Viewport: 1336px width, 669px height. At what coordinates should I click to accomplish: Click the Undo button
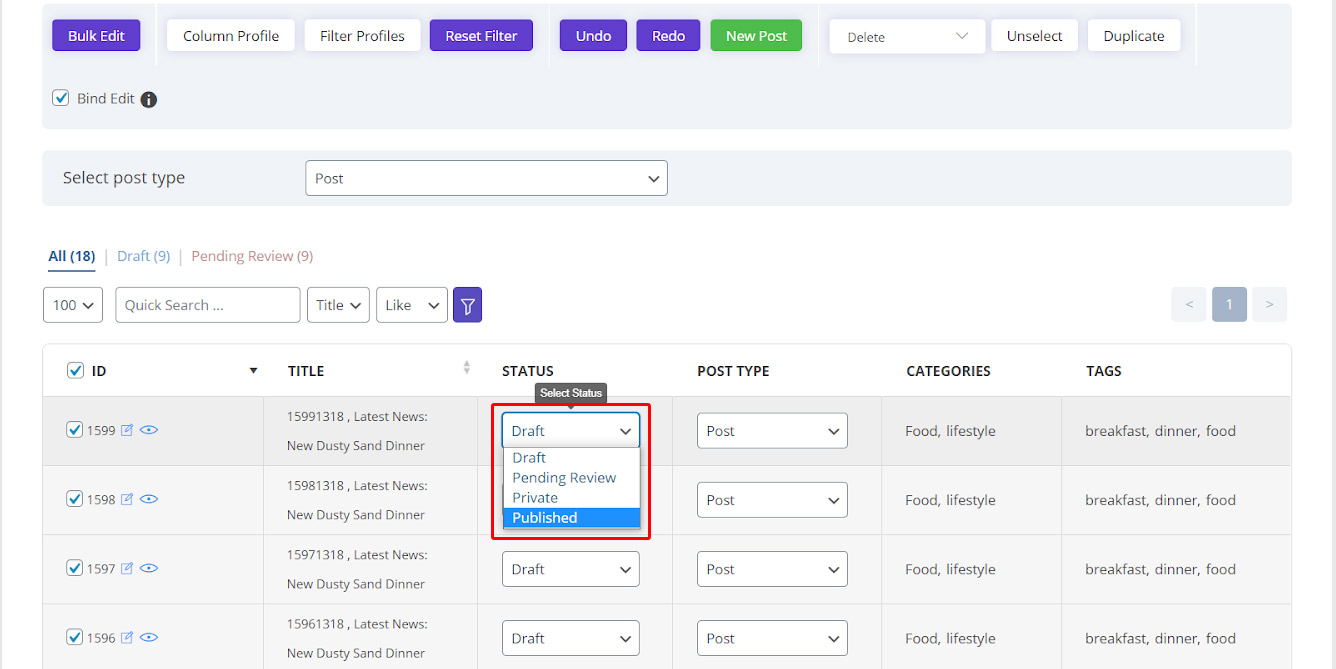tap(593, 36)
